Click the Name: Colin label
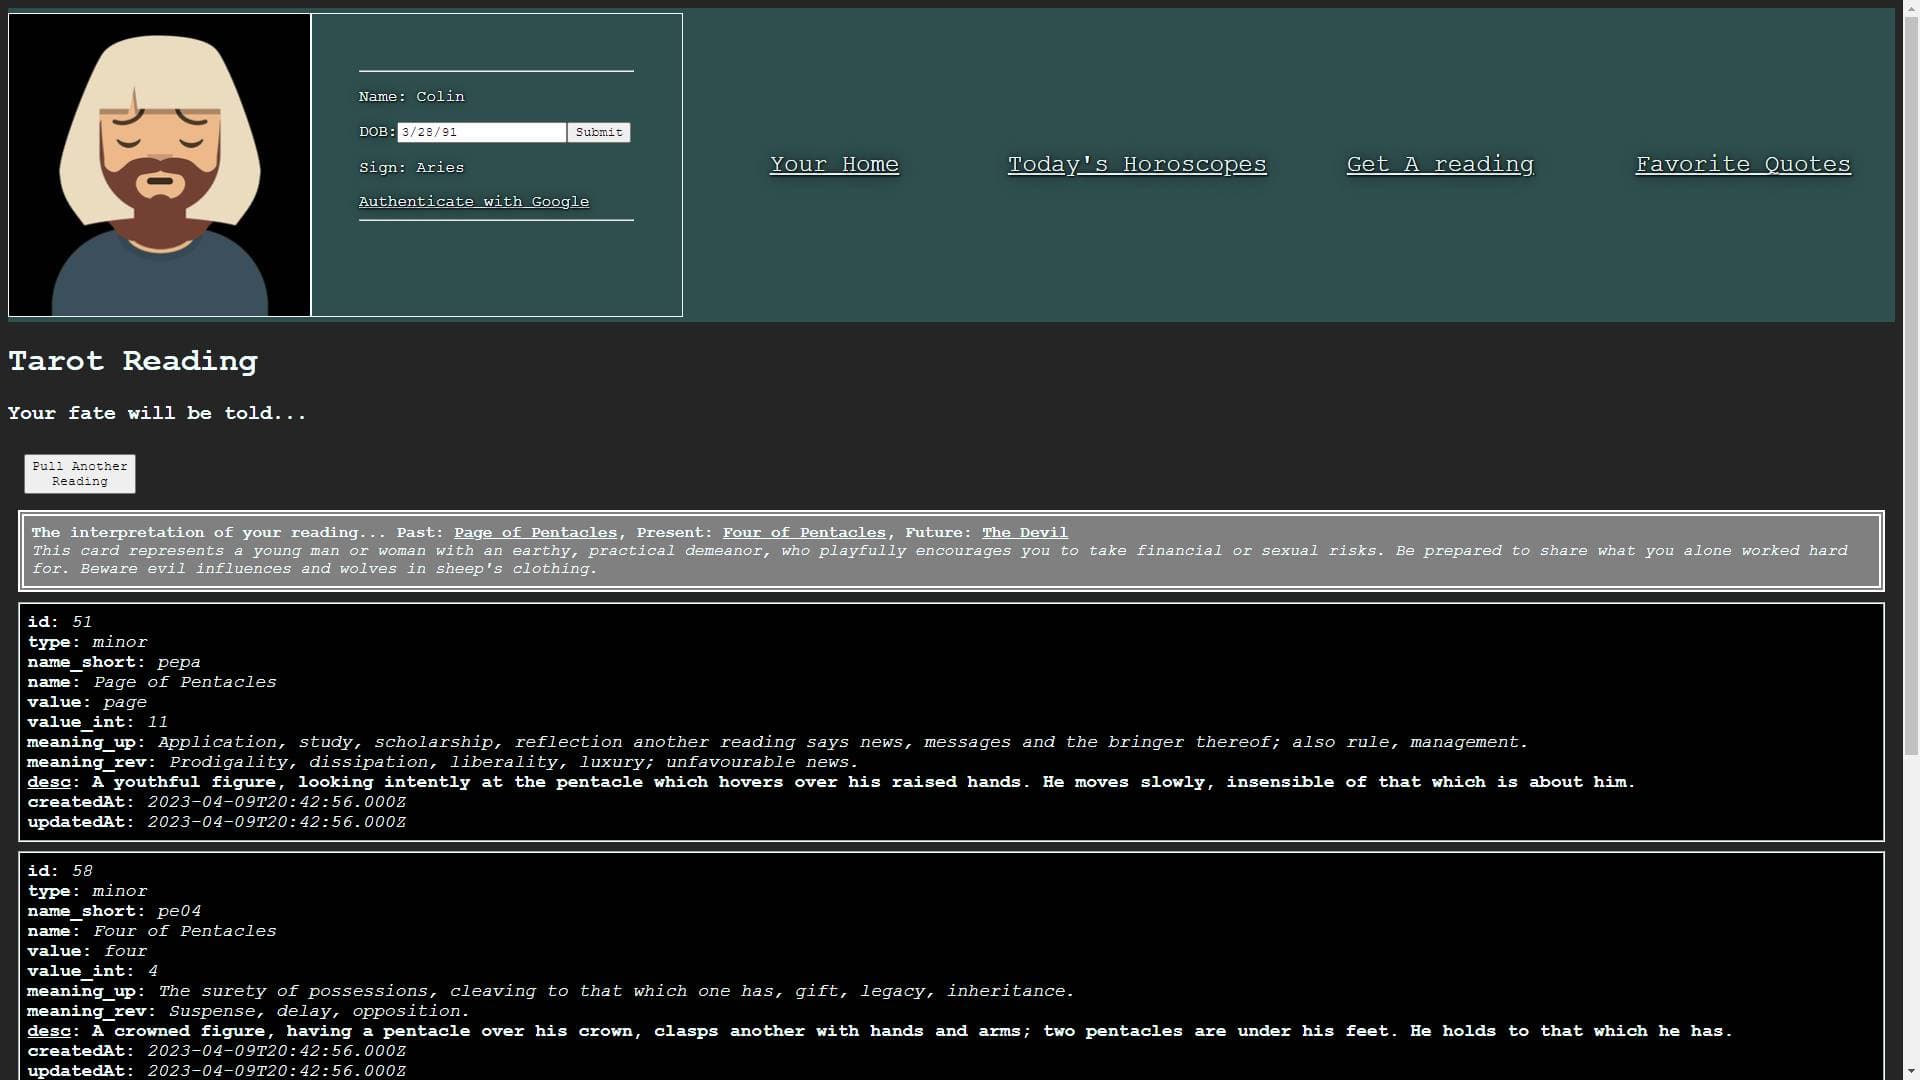Screen dimensions: 1920x1080 tap(411, 97)
